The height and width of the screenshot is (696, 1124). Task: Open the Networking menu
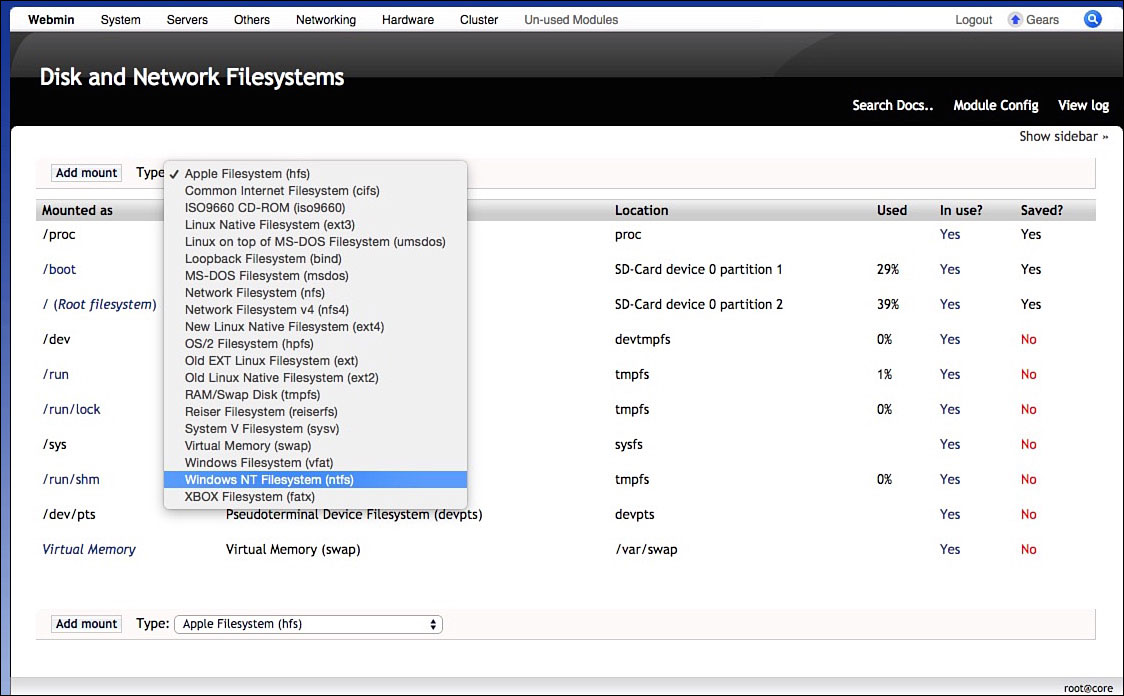[325, 19]
